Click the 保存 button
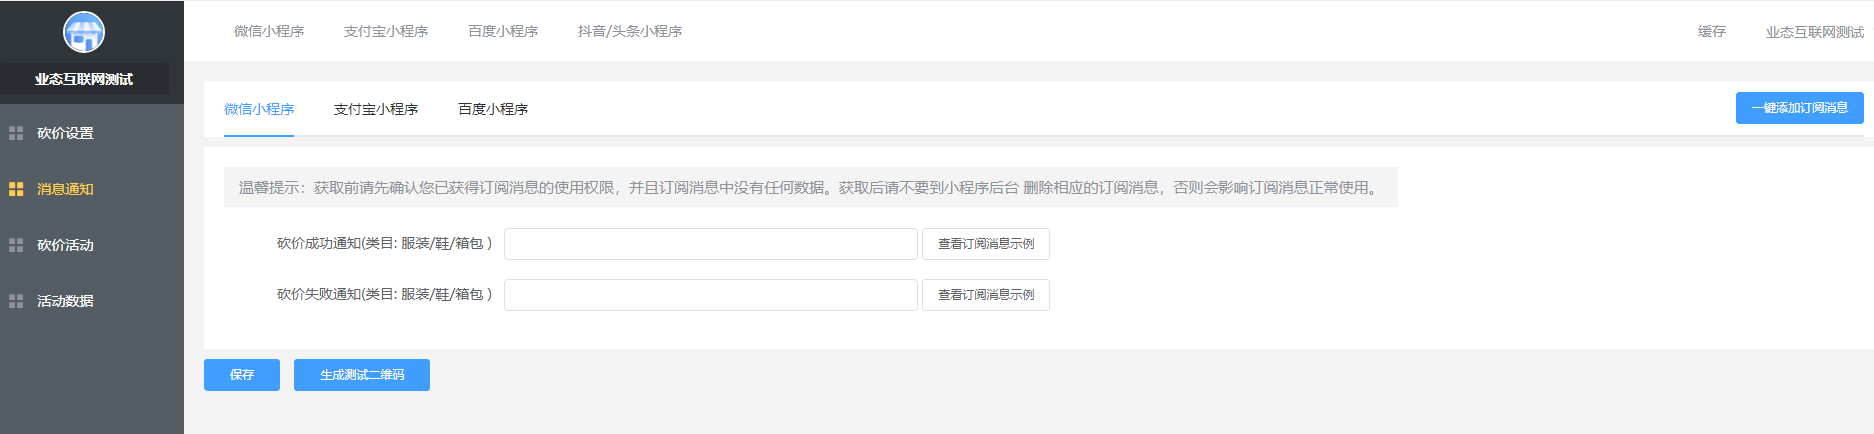This screenshot has height=434, width=1874. click(242, 375)
